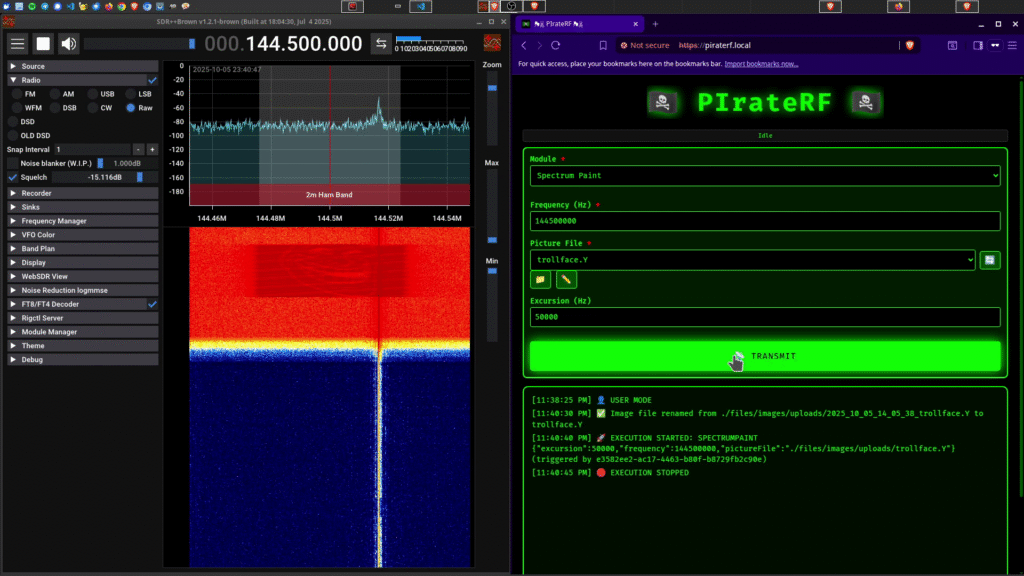Open the Import bookmarks now link
The height and width of the screenshot is (576, 1024).
click(x=761, y=64)
